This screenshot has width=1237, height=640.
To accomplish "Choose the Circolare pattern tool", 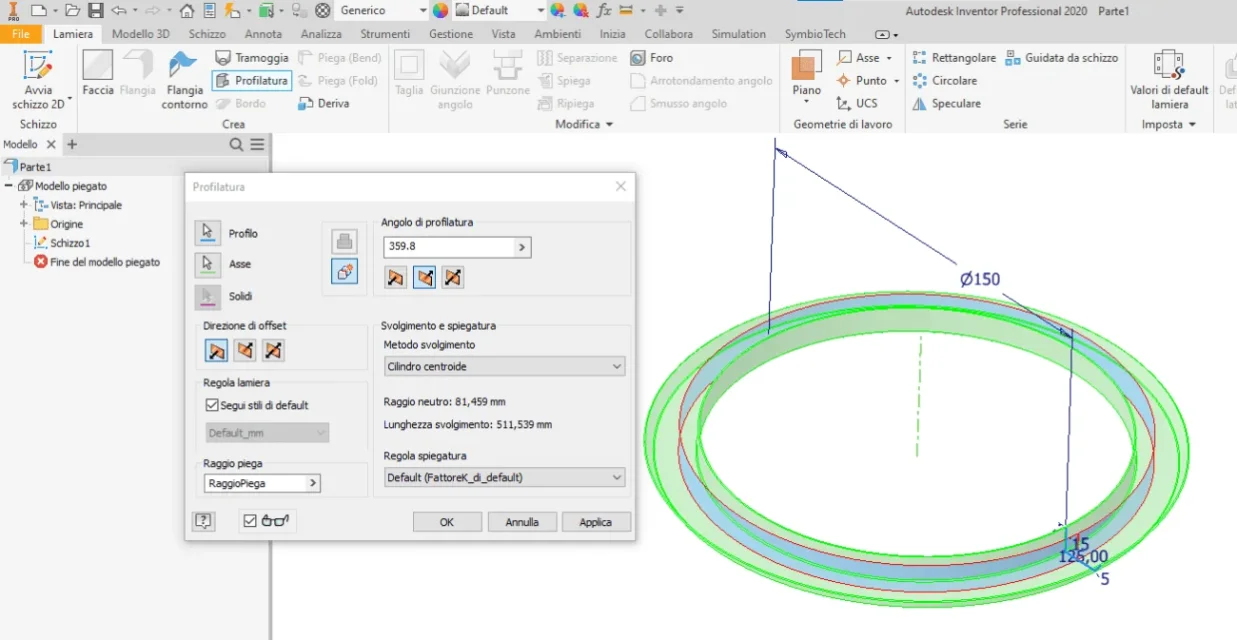I will [944, 80].
